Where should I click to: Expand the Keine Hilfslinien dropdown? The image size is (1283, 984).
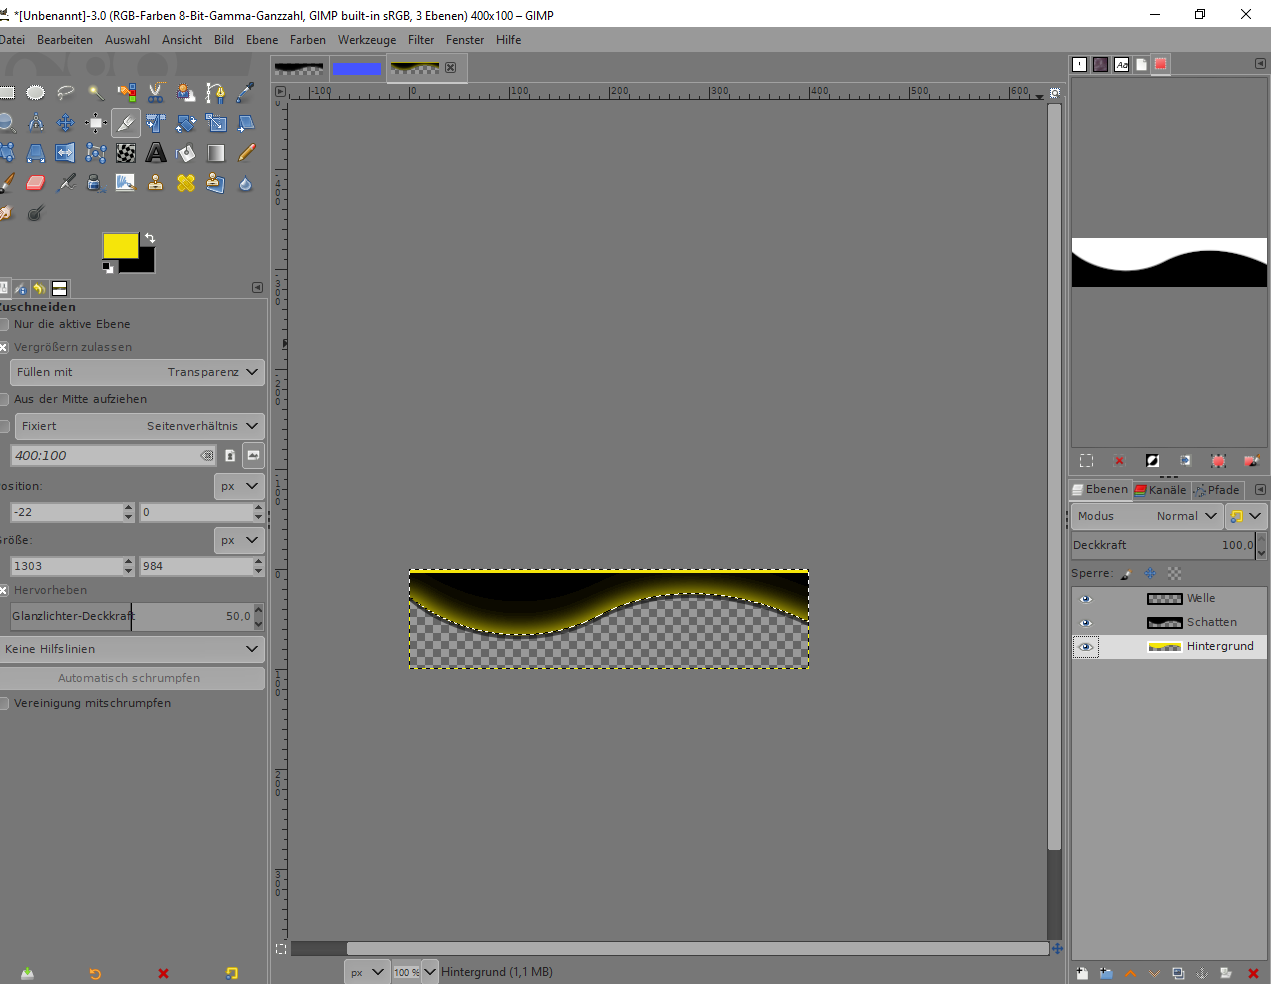(x=132, y=649)
